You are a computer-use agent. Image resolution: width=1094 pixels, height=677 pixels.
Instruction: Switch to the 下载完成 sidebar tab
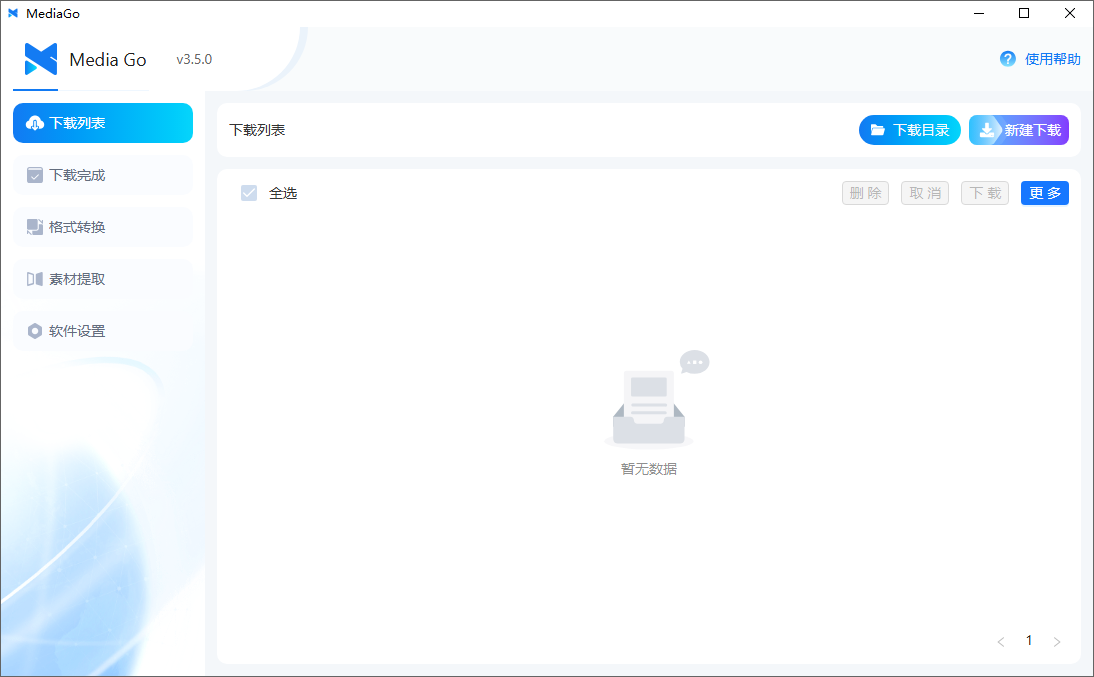point(103,175)
